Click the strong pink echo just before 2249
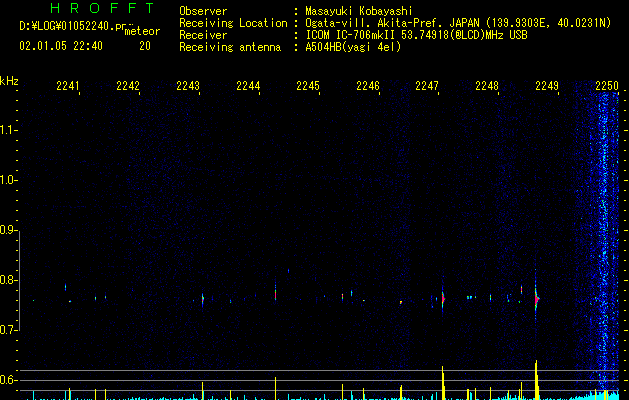Viewport: 629px width, 400px height. [x=536, y=299]
